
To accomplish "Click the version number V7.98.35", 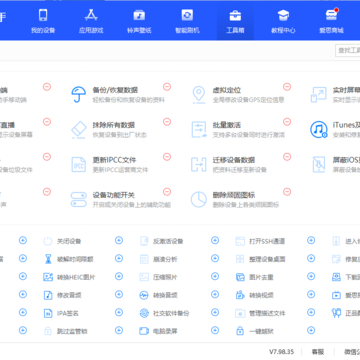I will pos(281,352).
